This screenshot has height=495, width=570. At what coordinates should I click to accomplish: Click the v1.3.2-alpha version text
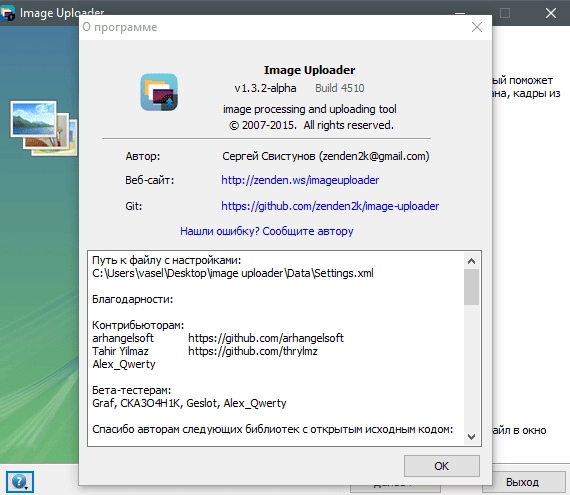(265, 88)
